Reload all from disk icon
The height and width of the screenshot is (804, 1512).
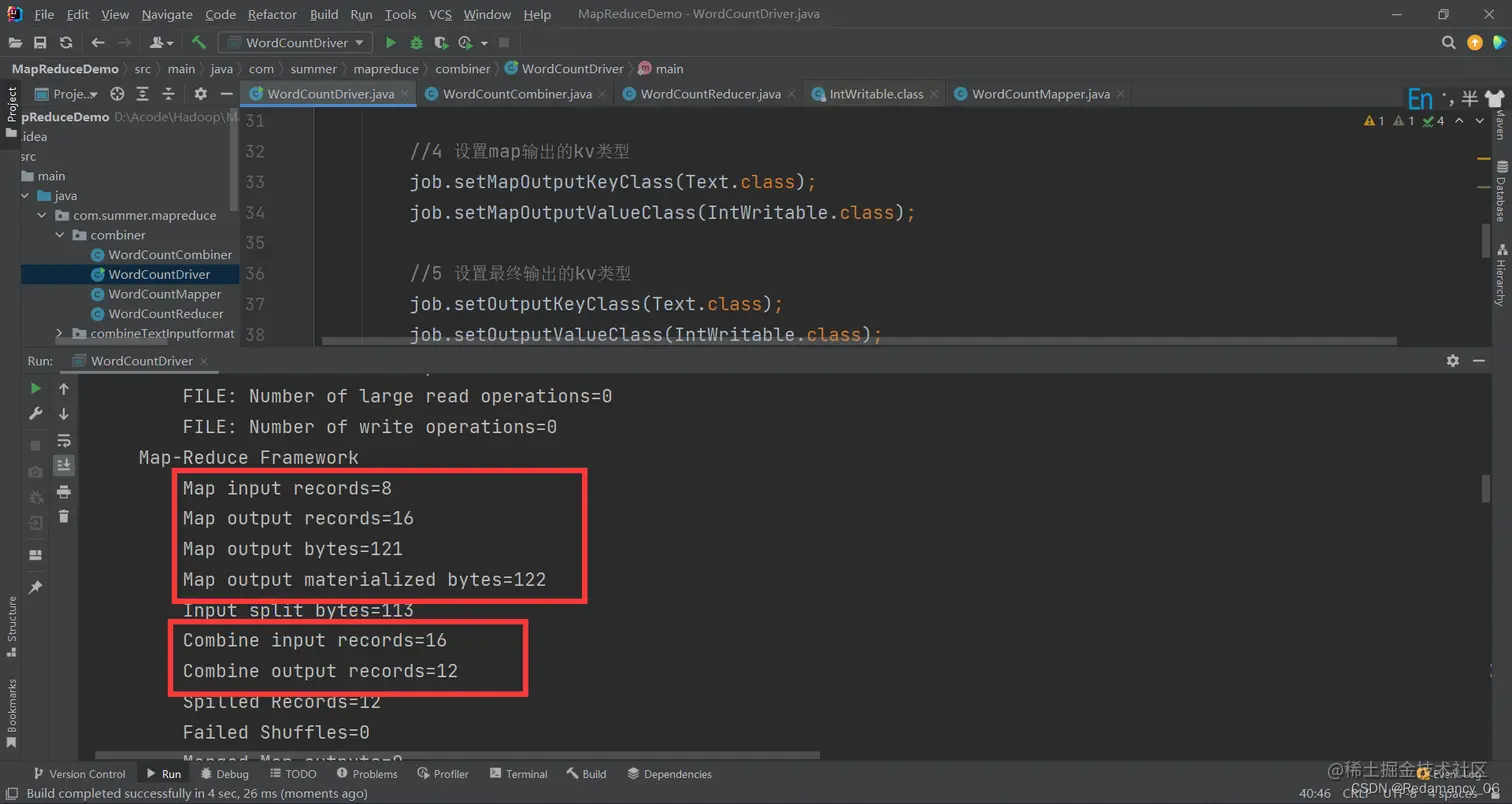tap(66, 43)
